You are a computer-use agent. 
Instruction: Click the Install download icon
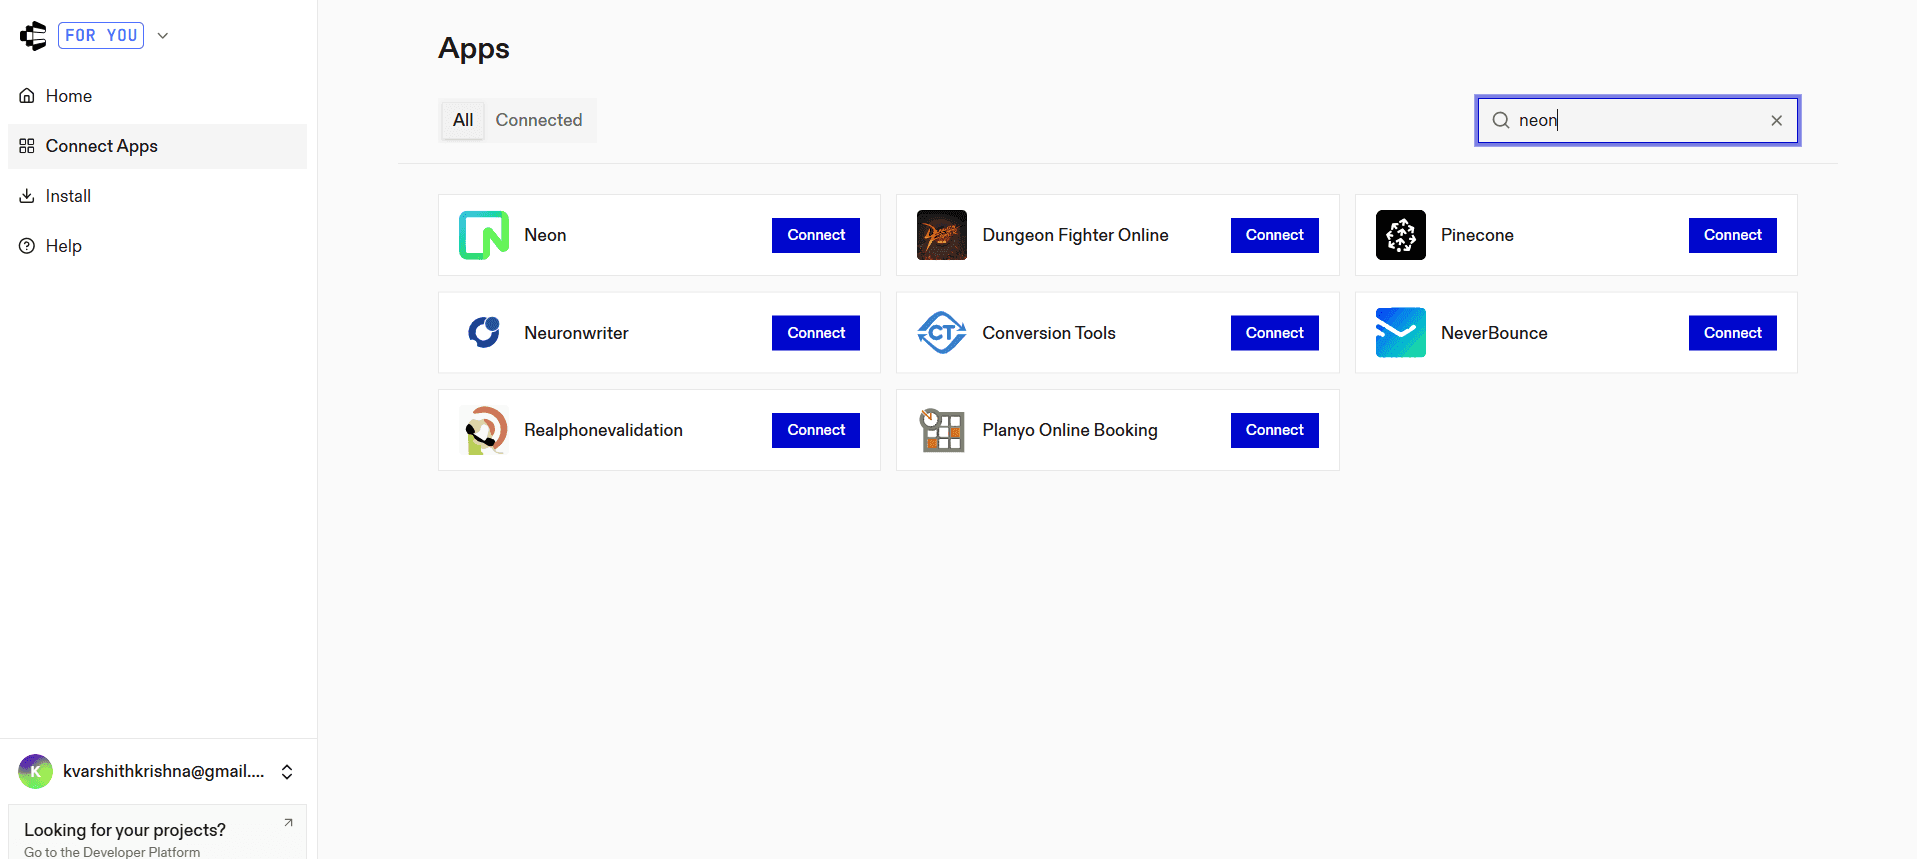coord(27,196)
